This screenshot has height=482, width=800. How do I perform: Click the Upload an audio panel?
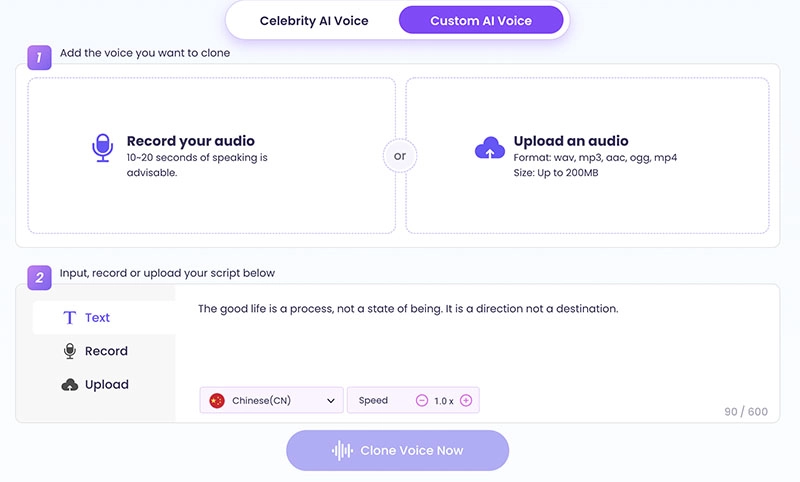587,155
